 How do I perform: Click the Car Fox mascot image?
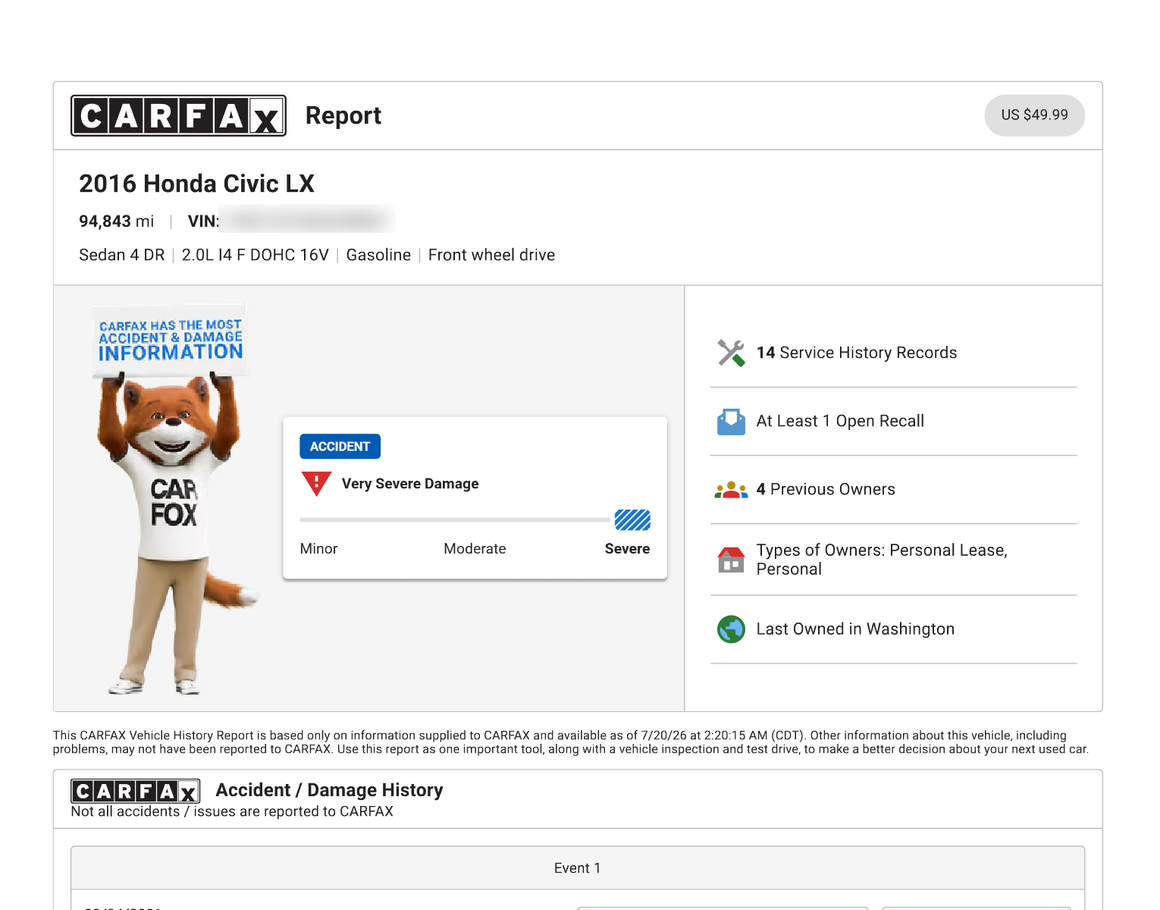point(175,498)
